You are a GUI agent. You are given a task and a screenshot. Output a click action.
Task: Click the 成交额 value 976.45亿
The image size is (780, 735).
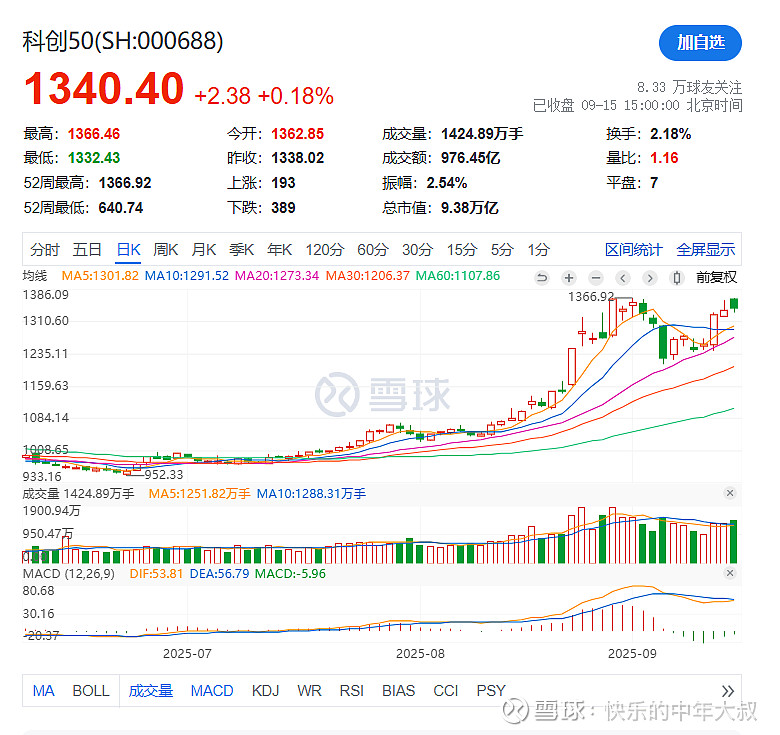[x=470, y=158]
